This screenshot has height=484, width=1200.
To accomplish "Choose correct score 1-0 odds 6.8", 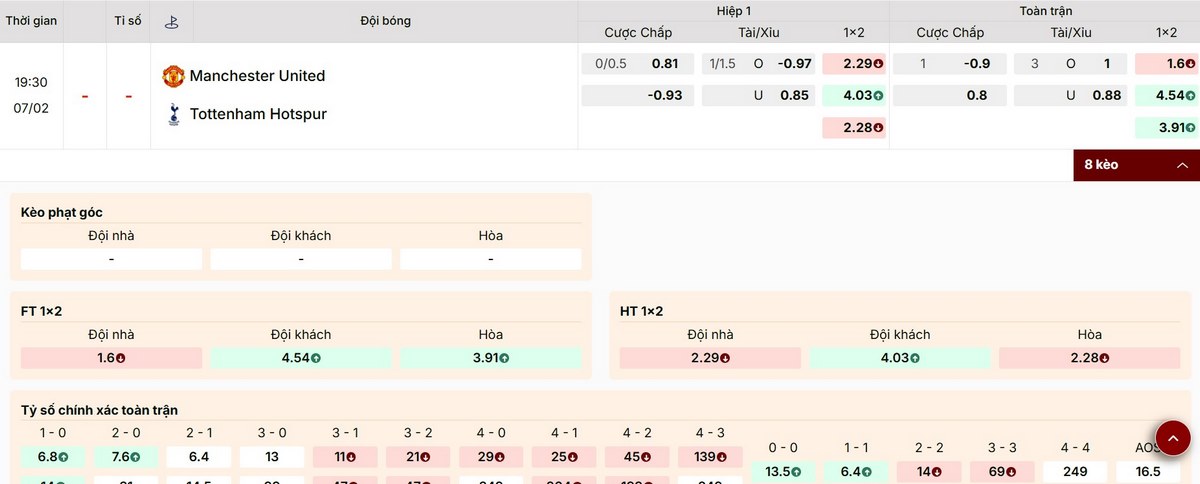I will coord(53,457).
